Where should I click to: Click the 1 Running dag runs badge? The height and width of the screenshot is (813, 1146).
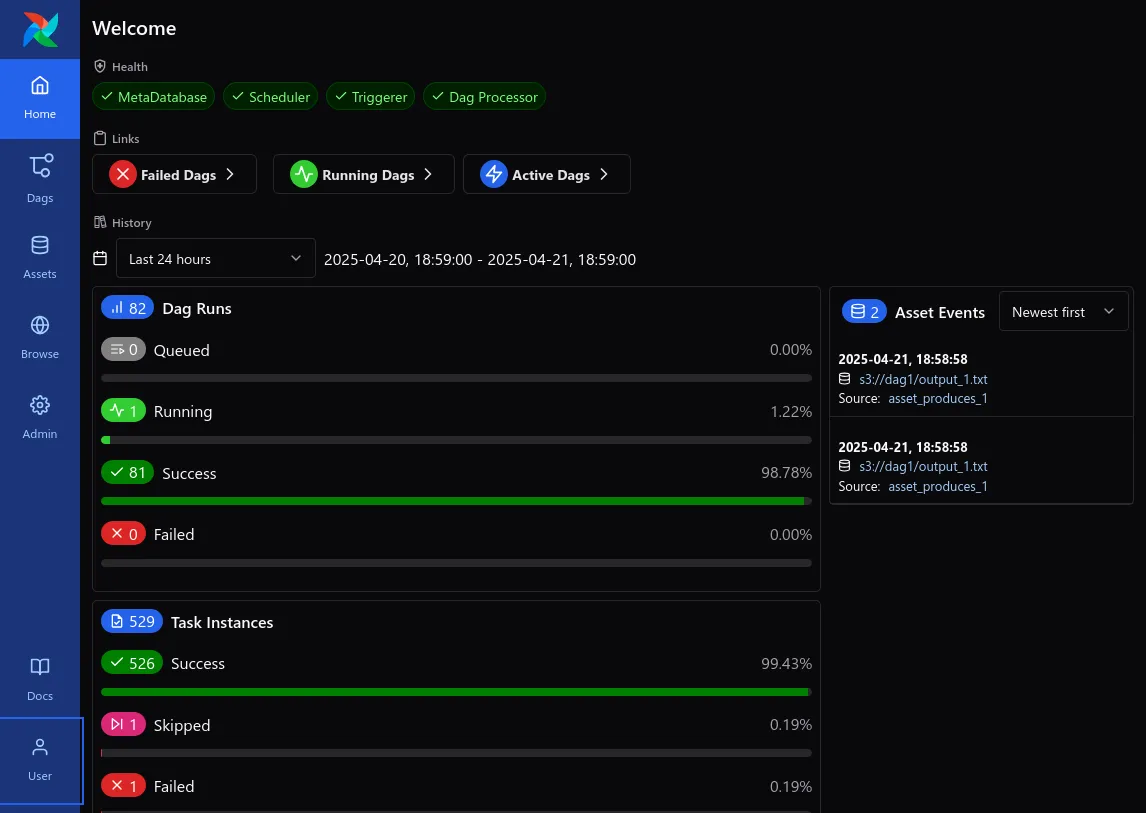click(x=123, y=411)
